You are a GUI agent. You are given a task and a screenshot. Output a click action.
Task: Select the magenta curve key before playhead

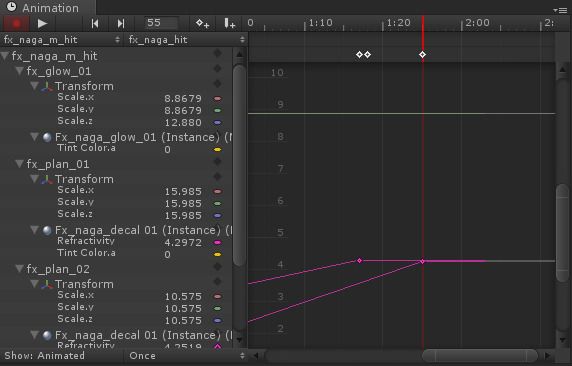(x=359, y=261)
